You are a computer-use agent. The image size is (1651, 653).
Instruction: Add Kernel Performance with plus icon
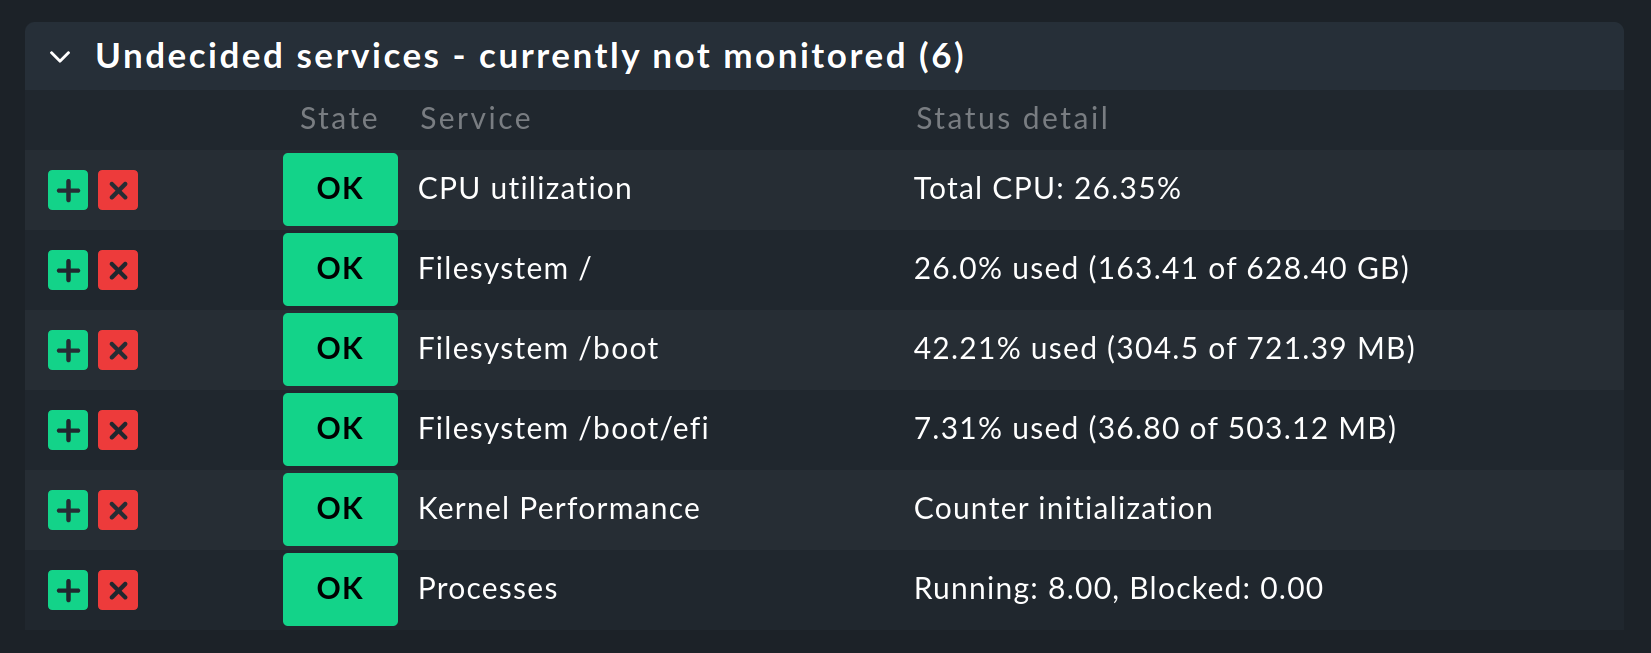(68, 510)
